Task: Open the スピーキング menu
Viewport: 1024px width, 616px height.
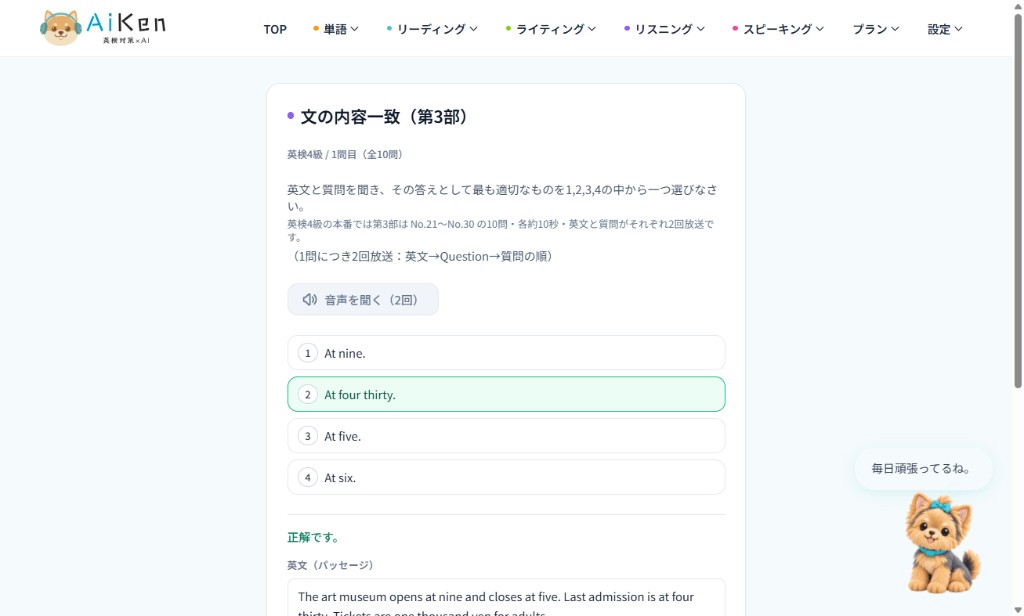Action: pos(778,29)
